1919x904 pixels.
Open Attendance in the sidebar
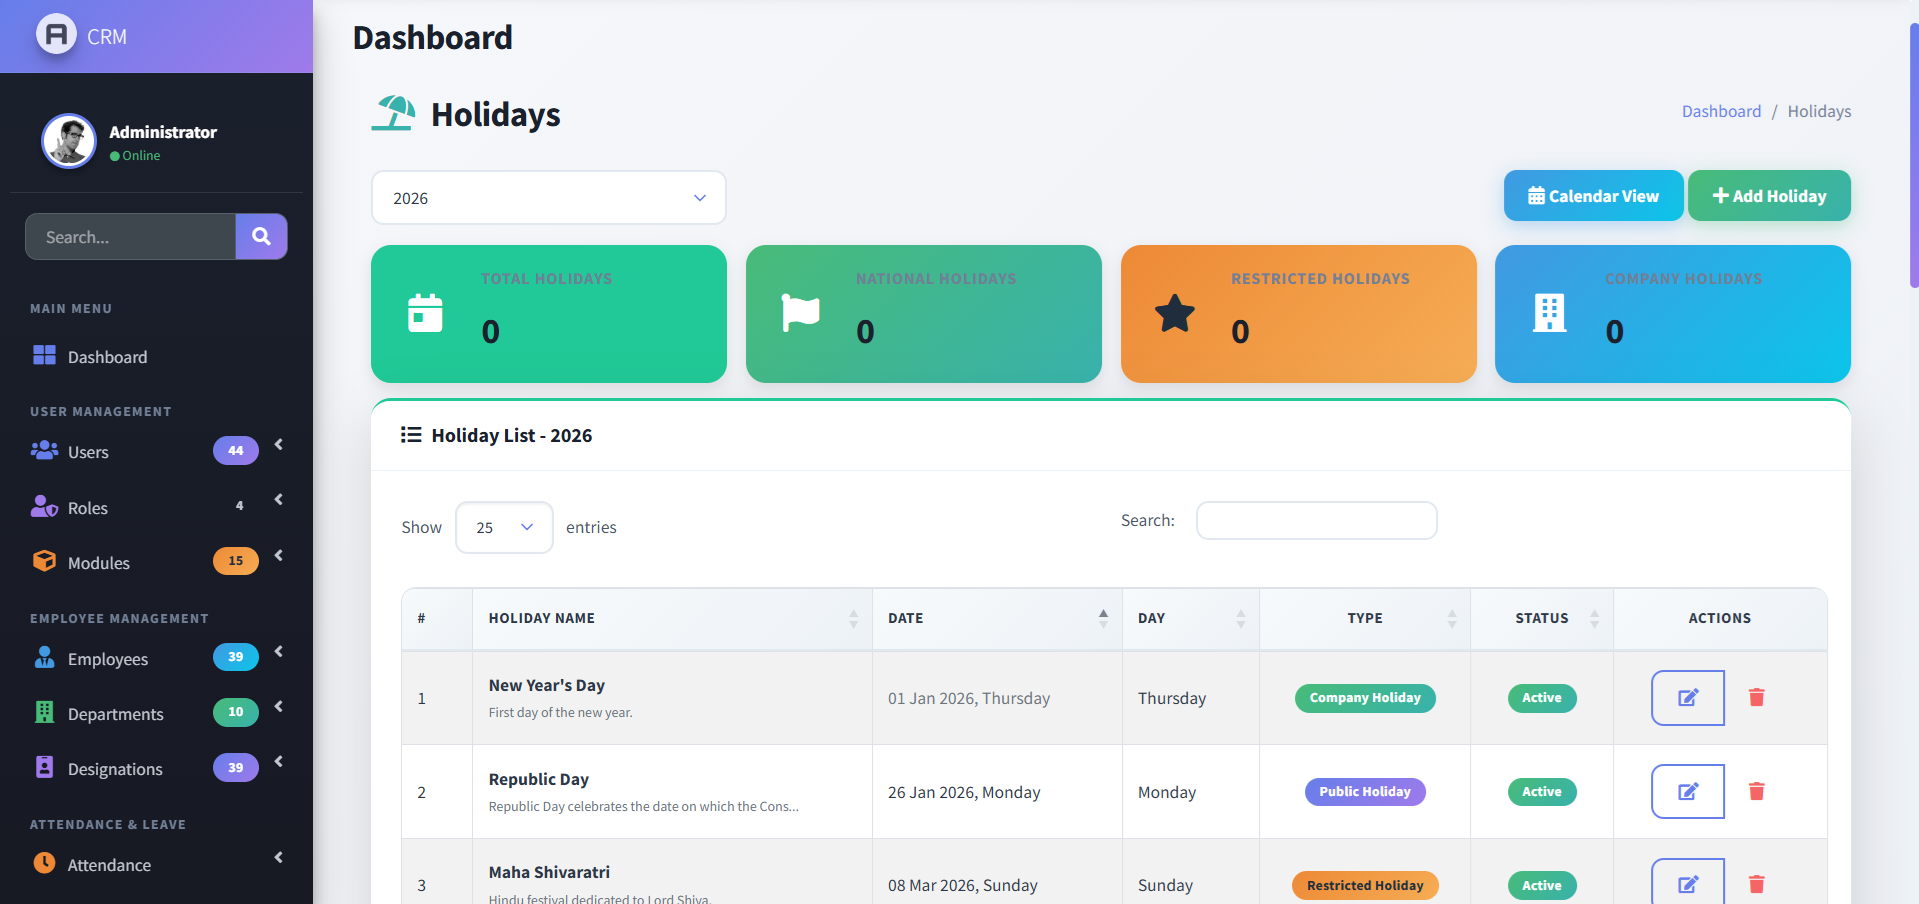pyautogui.click(x=109, y=865)
